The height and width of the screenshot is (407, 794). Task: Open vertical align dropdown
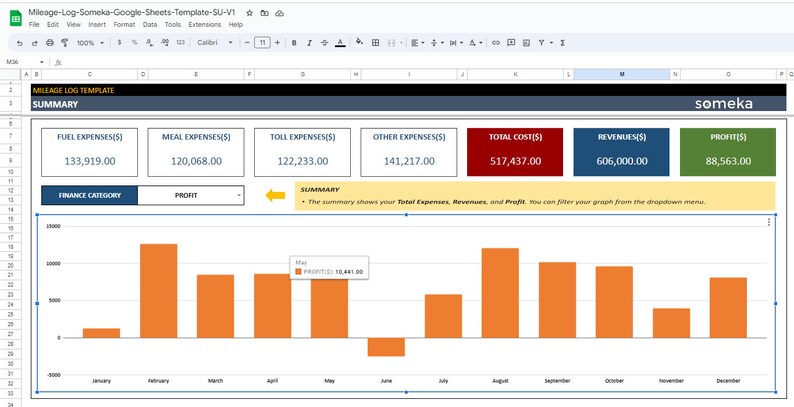click(x=436, y=43)
